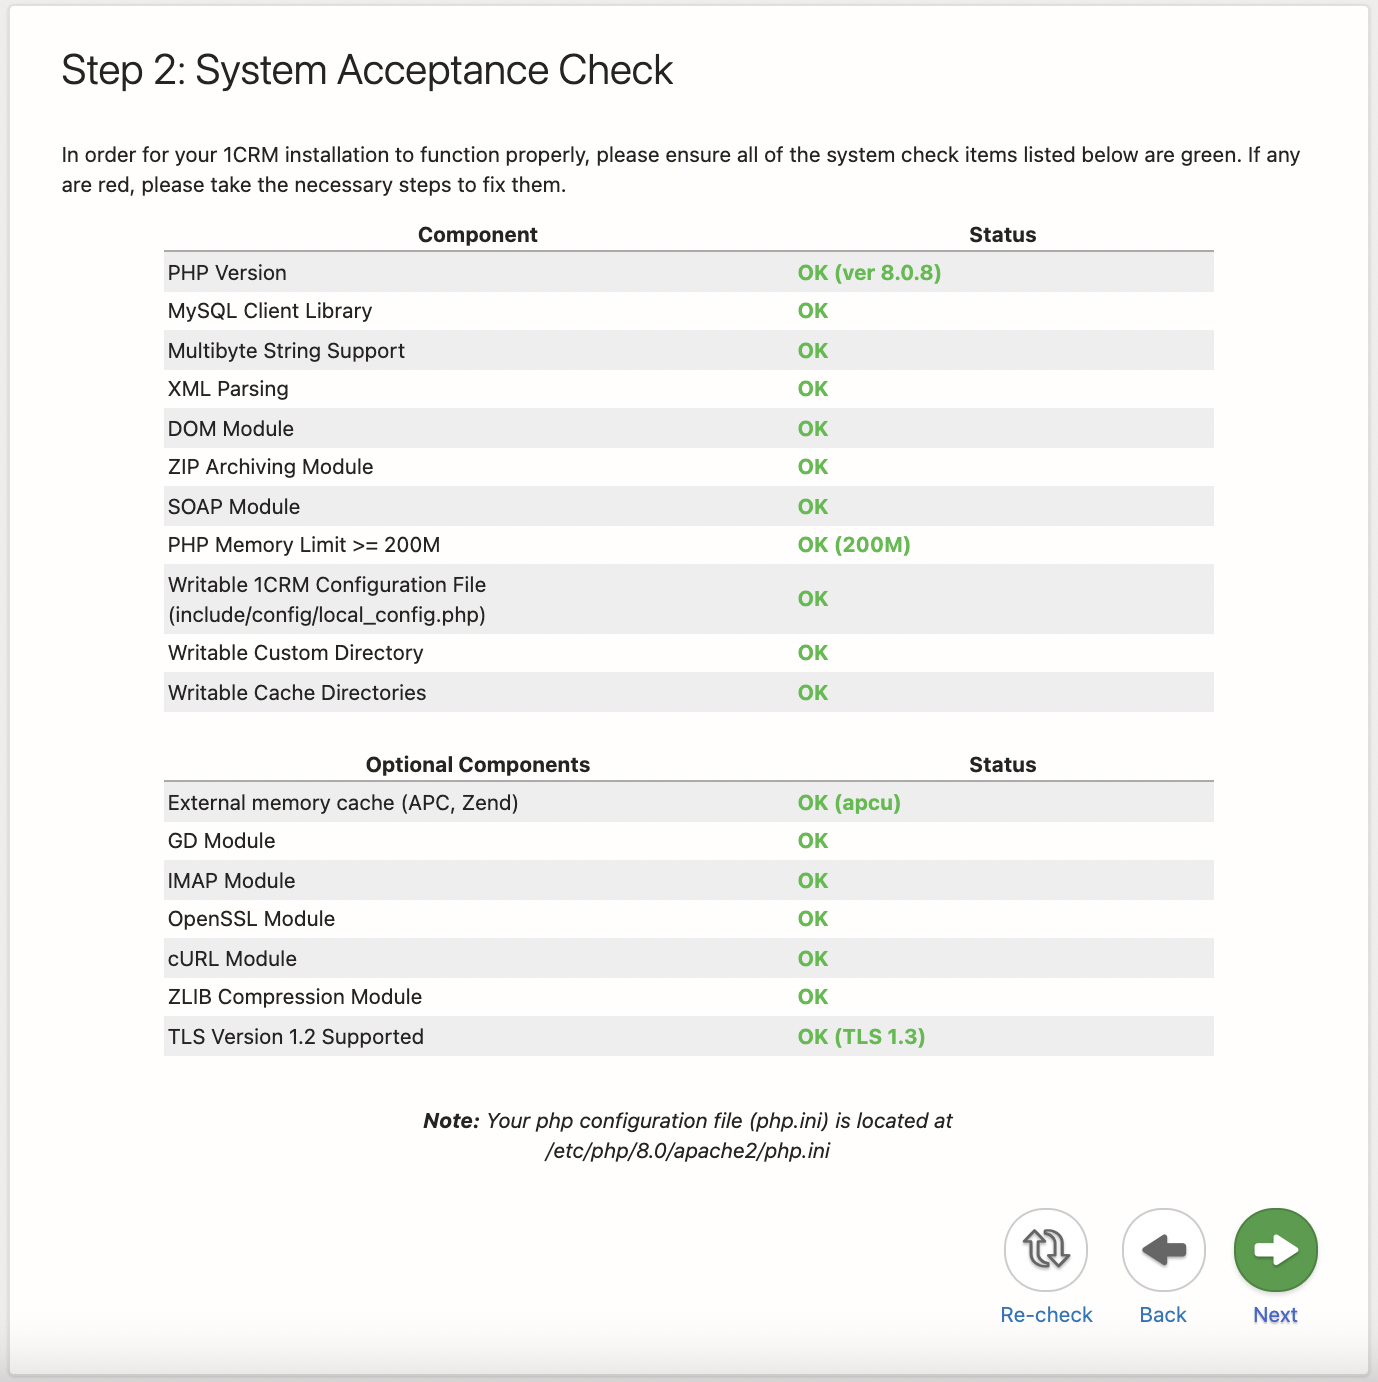Select the 'PHP Version' component row

(x=688, y=272)
